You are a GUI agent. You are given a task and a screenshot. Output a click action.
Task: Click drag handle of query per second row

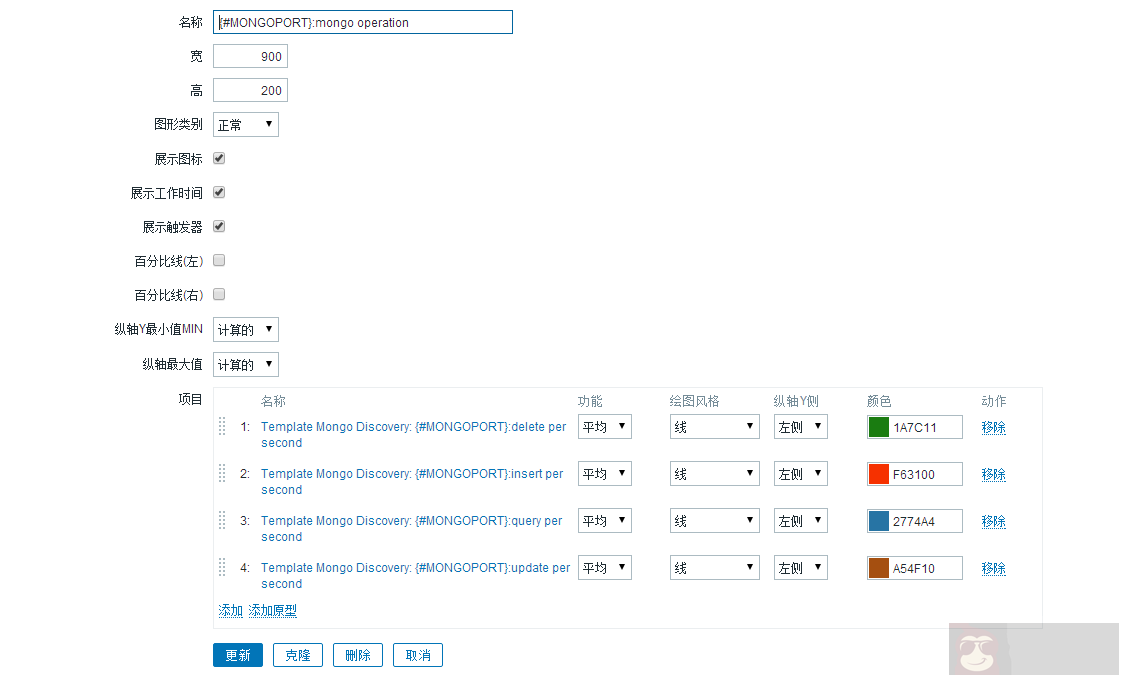[x=222, y=520]
